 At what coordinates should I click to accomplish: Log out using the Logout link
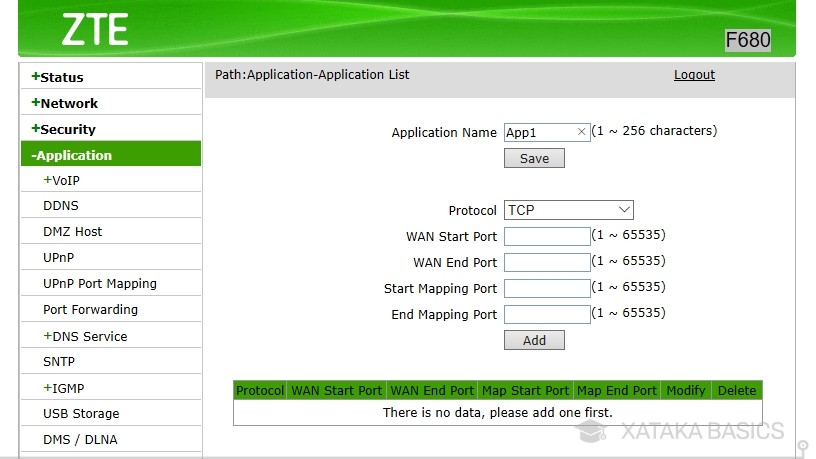[694, 75]
